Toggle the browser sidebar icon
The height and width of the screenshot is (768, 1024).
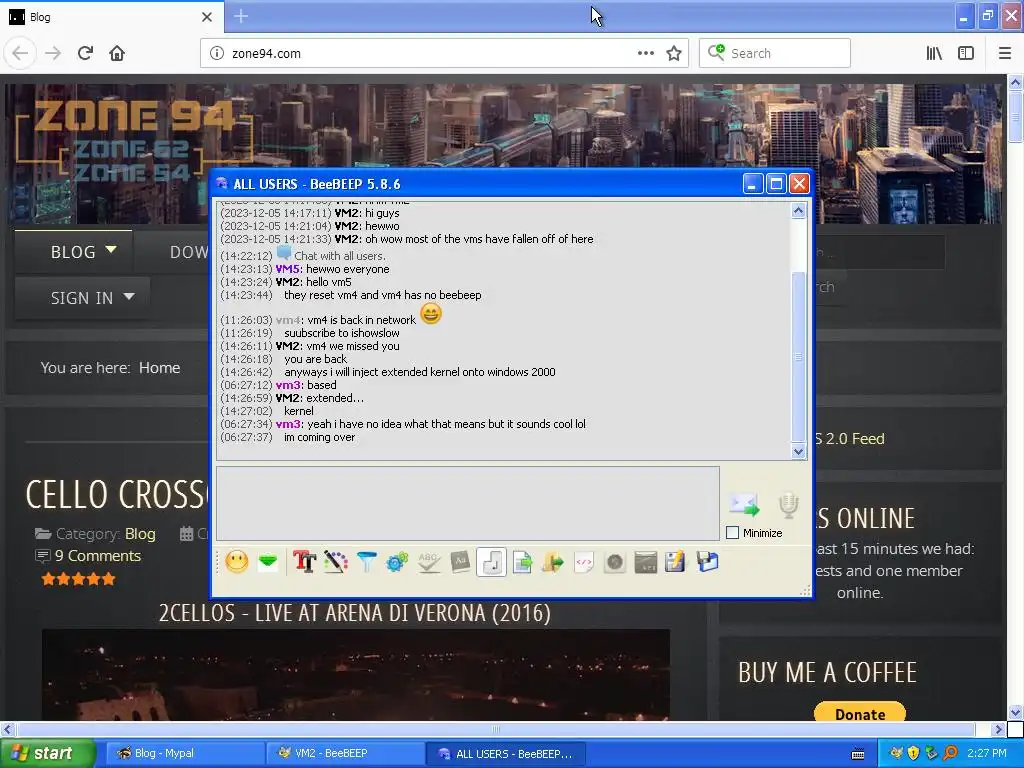pos(966,54)
